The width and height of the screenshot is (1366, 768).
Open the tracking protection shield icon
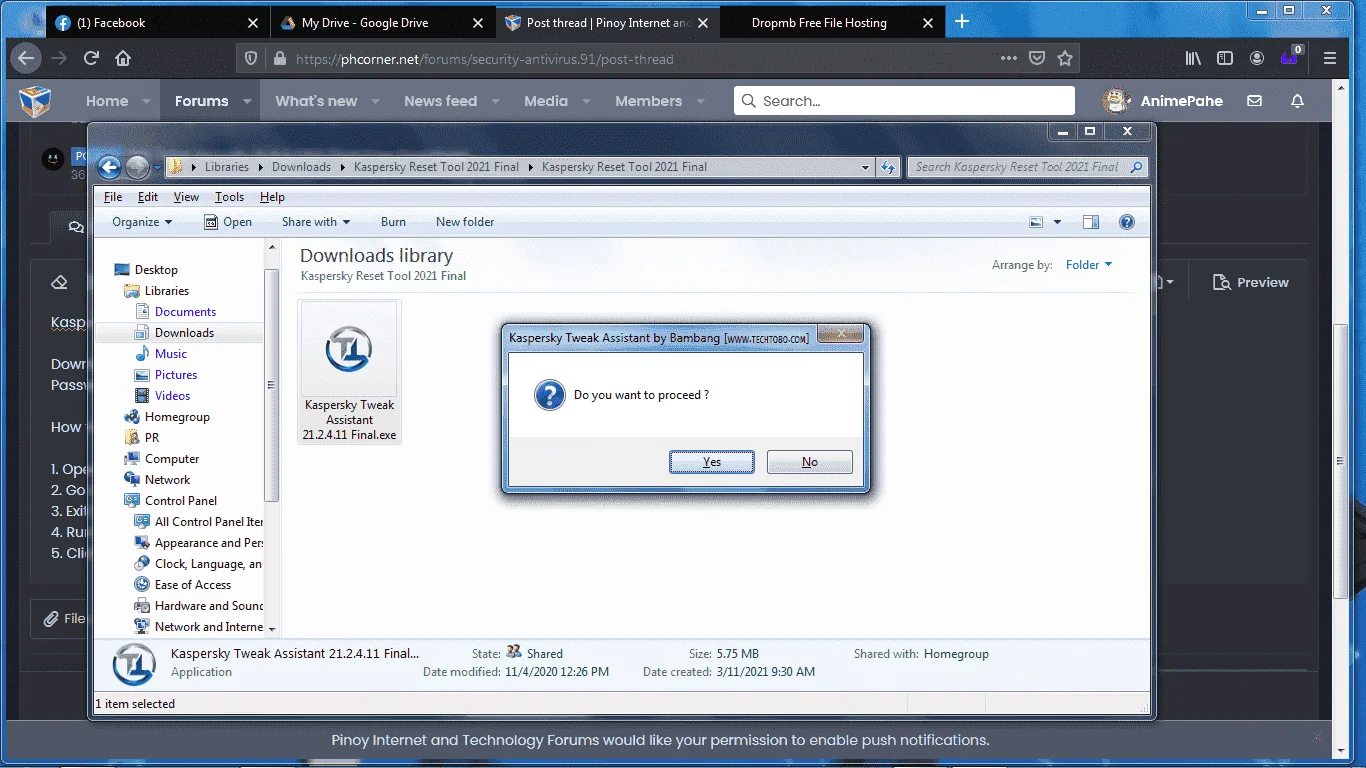tap(251, 59)
